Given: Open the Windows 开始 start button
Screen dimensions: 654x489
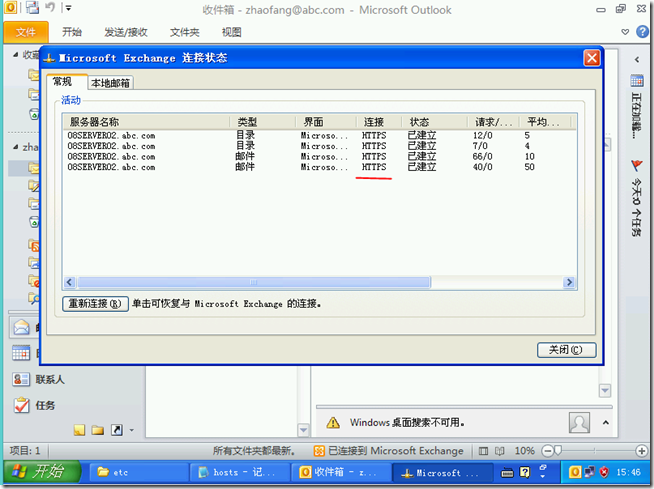Looking at the screenshot, I should pos(42,472).
